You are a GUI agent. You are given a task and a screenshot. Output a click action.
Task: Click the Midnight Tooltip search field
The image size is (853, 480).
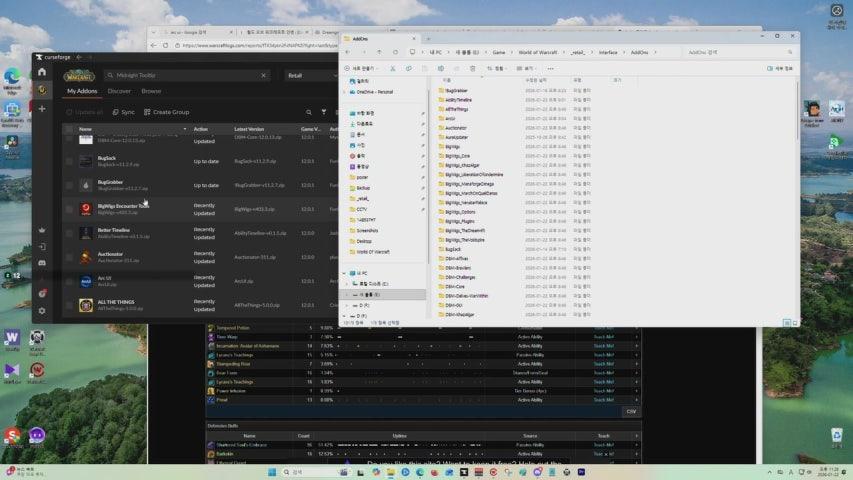click(x=186, y=75)
